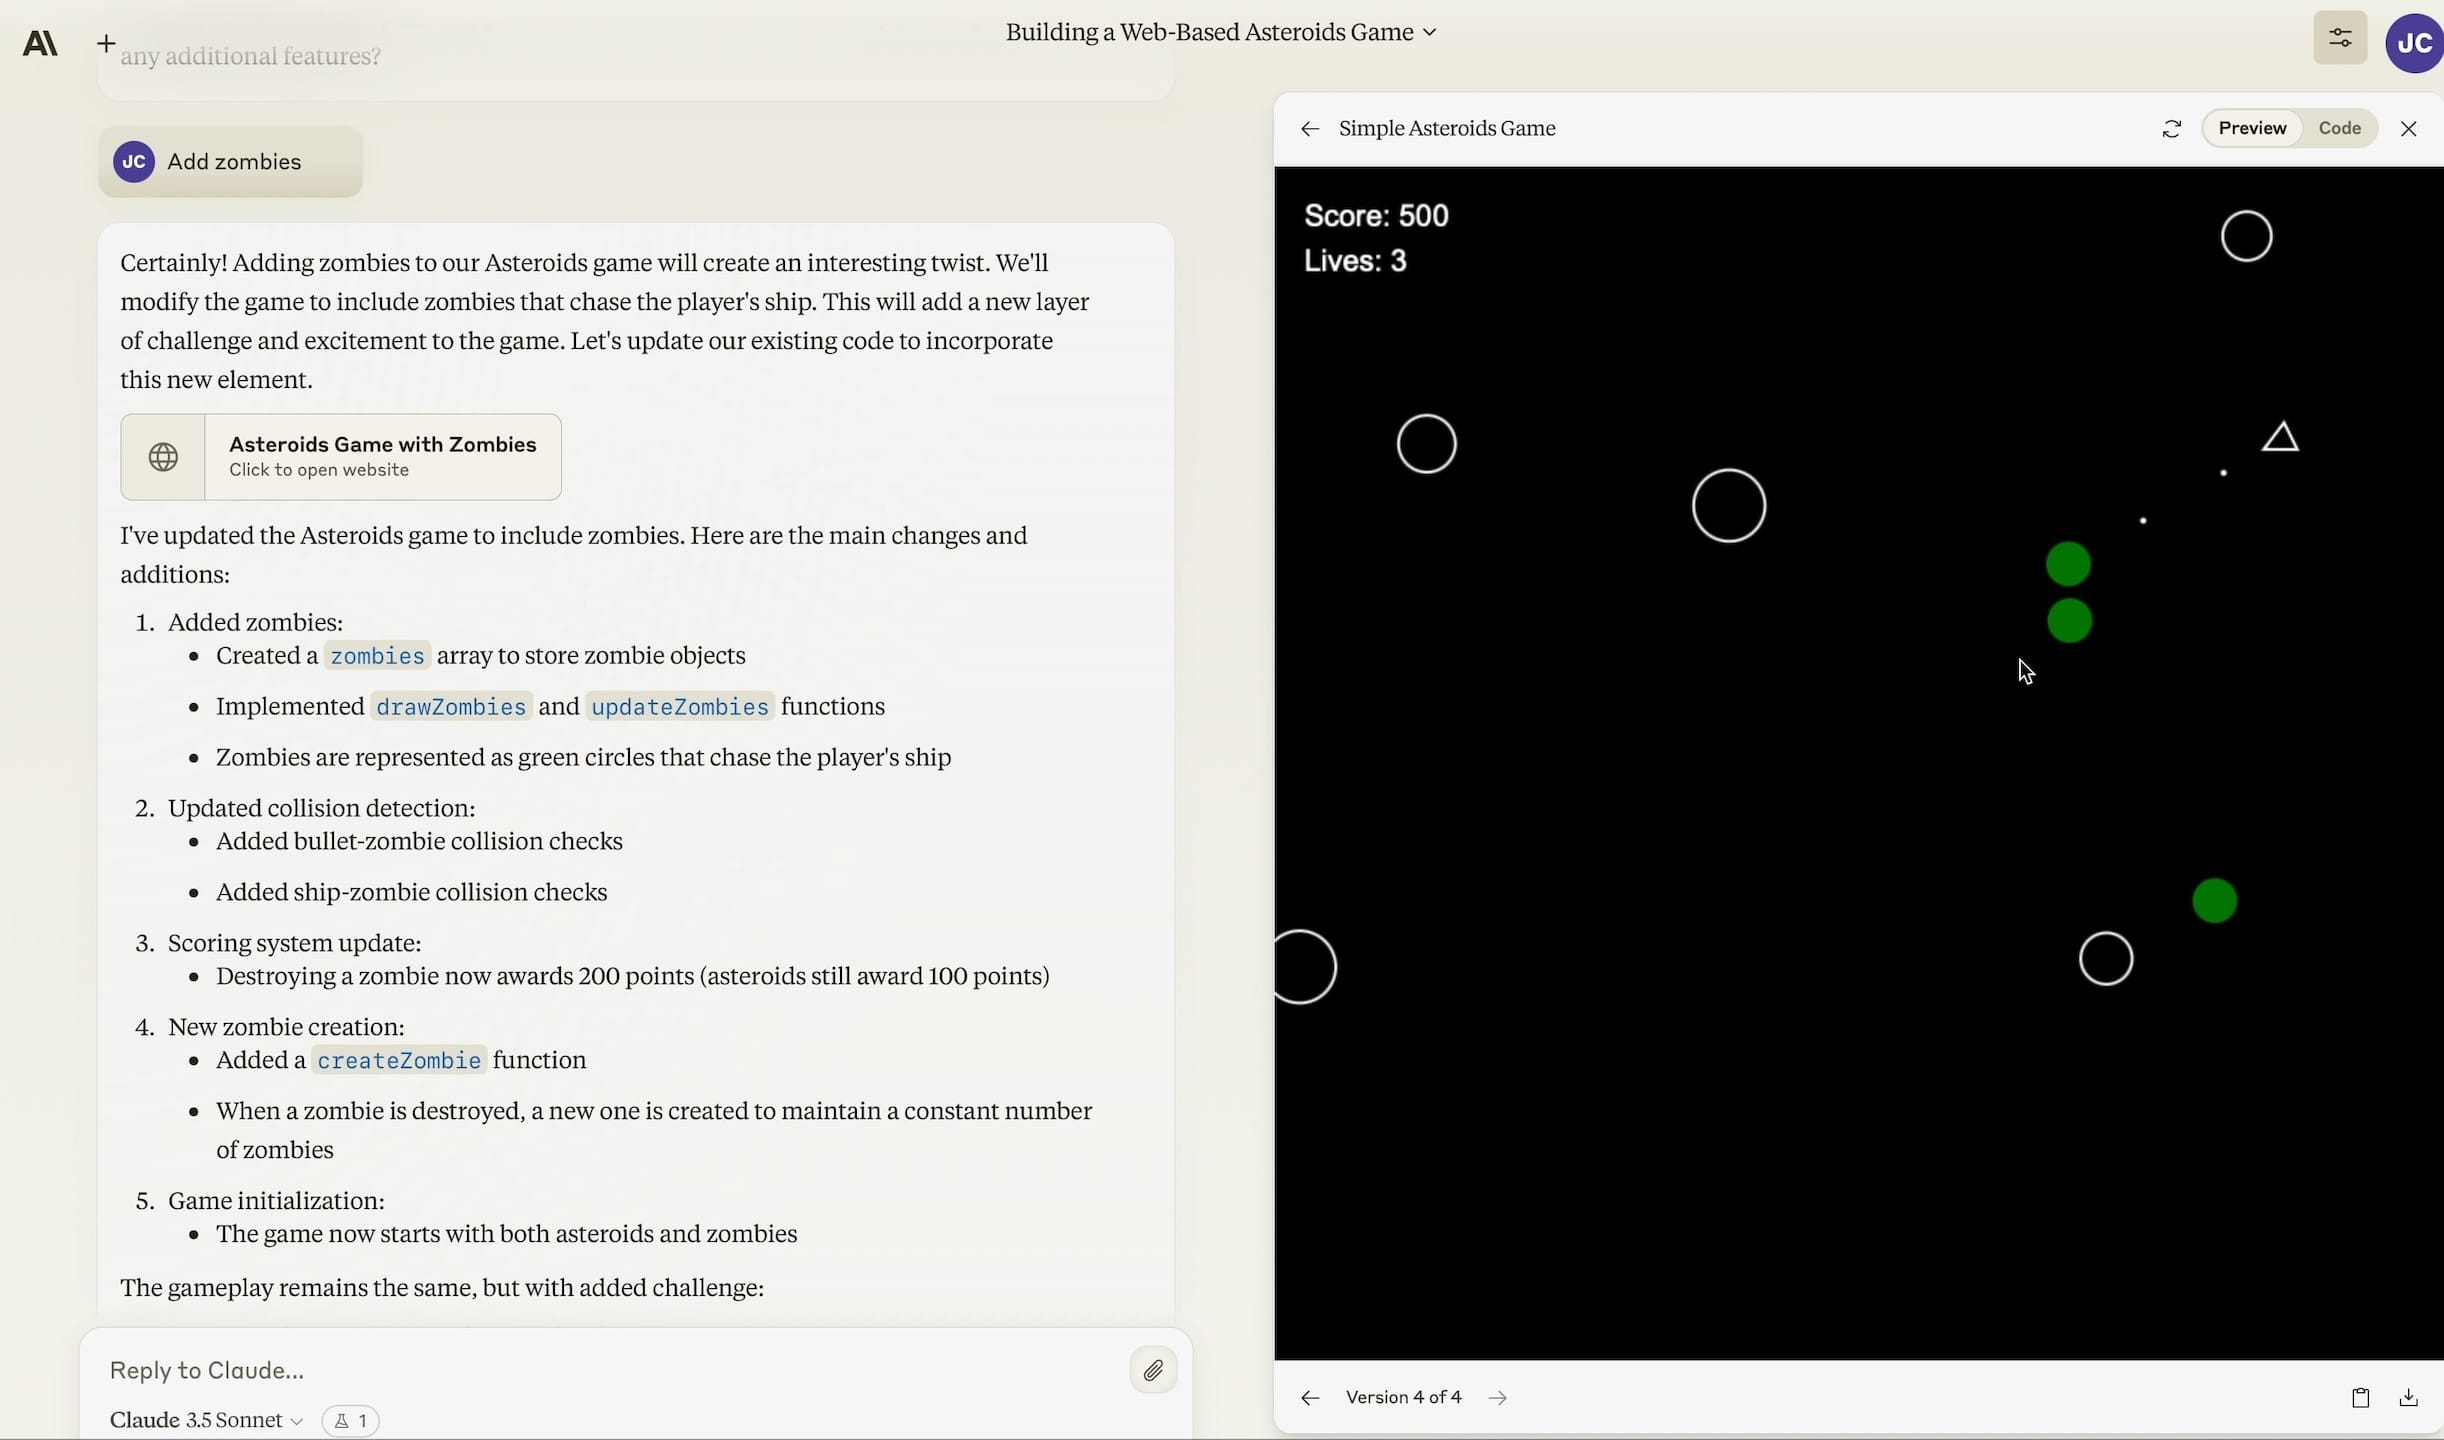The image size is (2444, 1440).
Task: Click the artifact panel back arrow
Action: click(1310, 129)
